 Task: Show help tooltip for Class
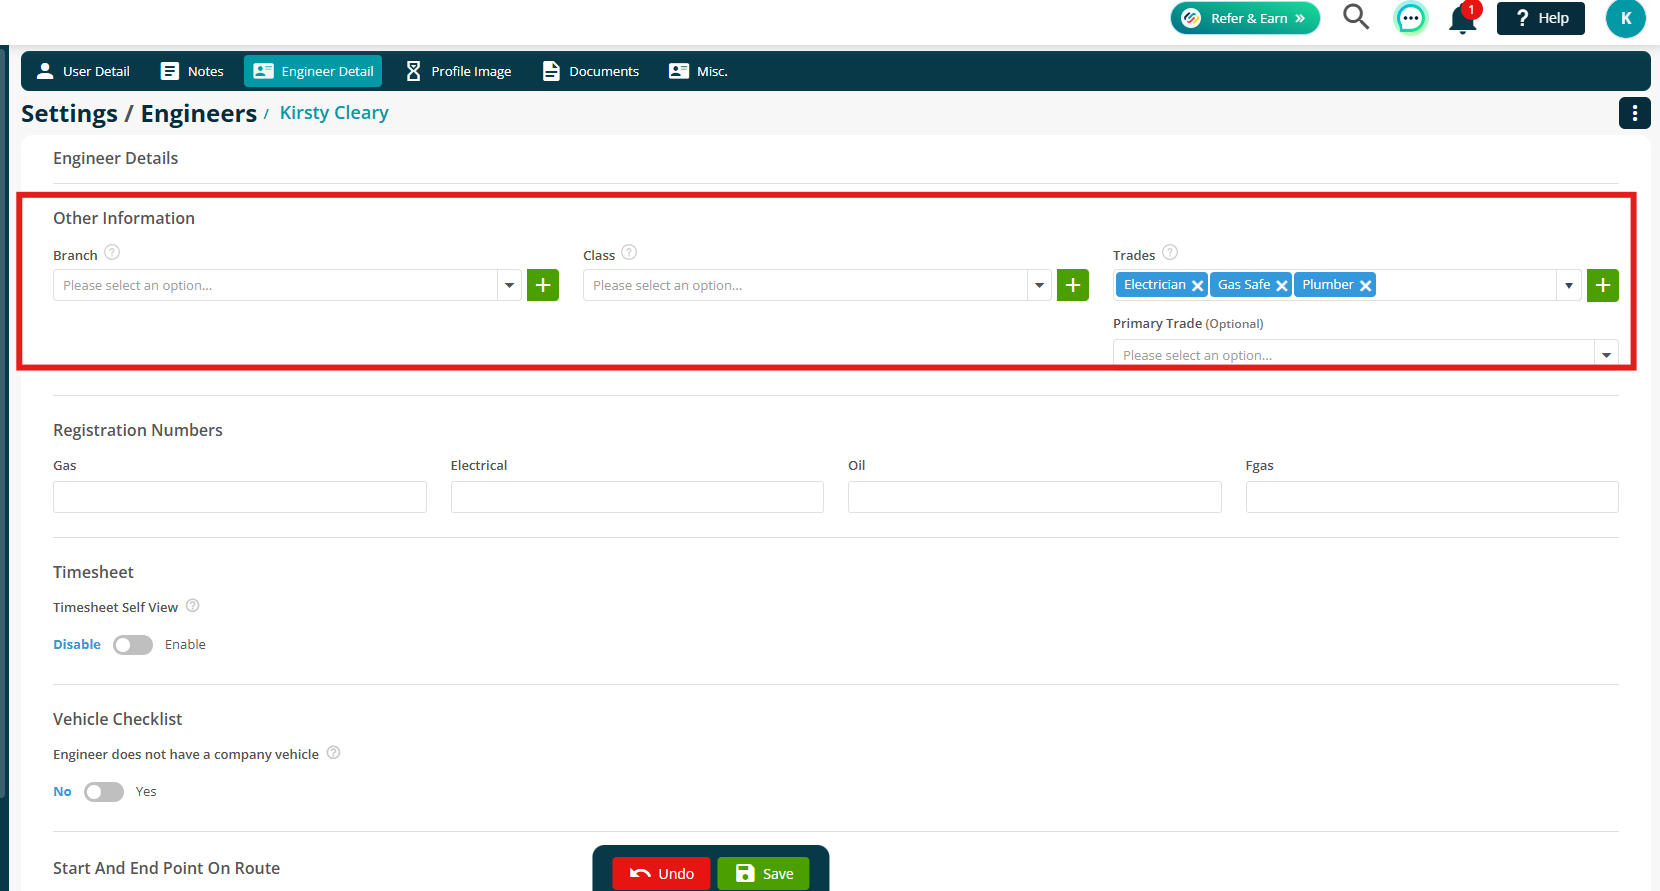pyautogui.click(x=629, y=253)
